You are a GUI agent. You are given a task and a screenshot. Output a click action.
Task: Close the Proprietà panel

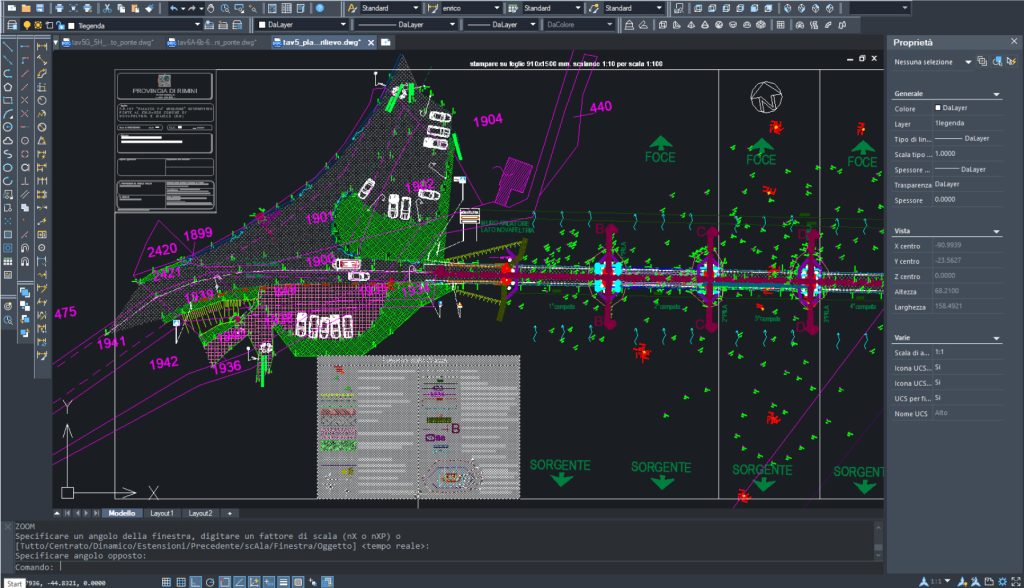1012,43
